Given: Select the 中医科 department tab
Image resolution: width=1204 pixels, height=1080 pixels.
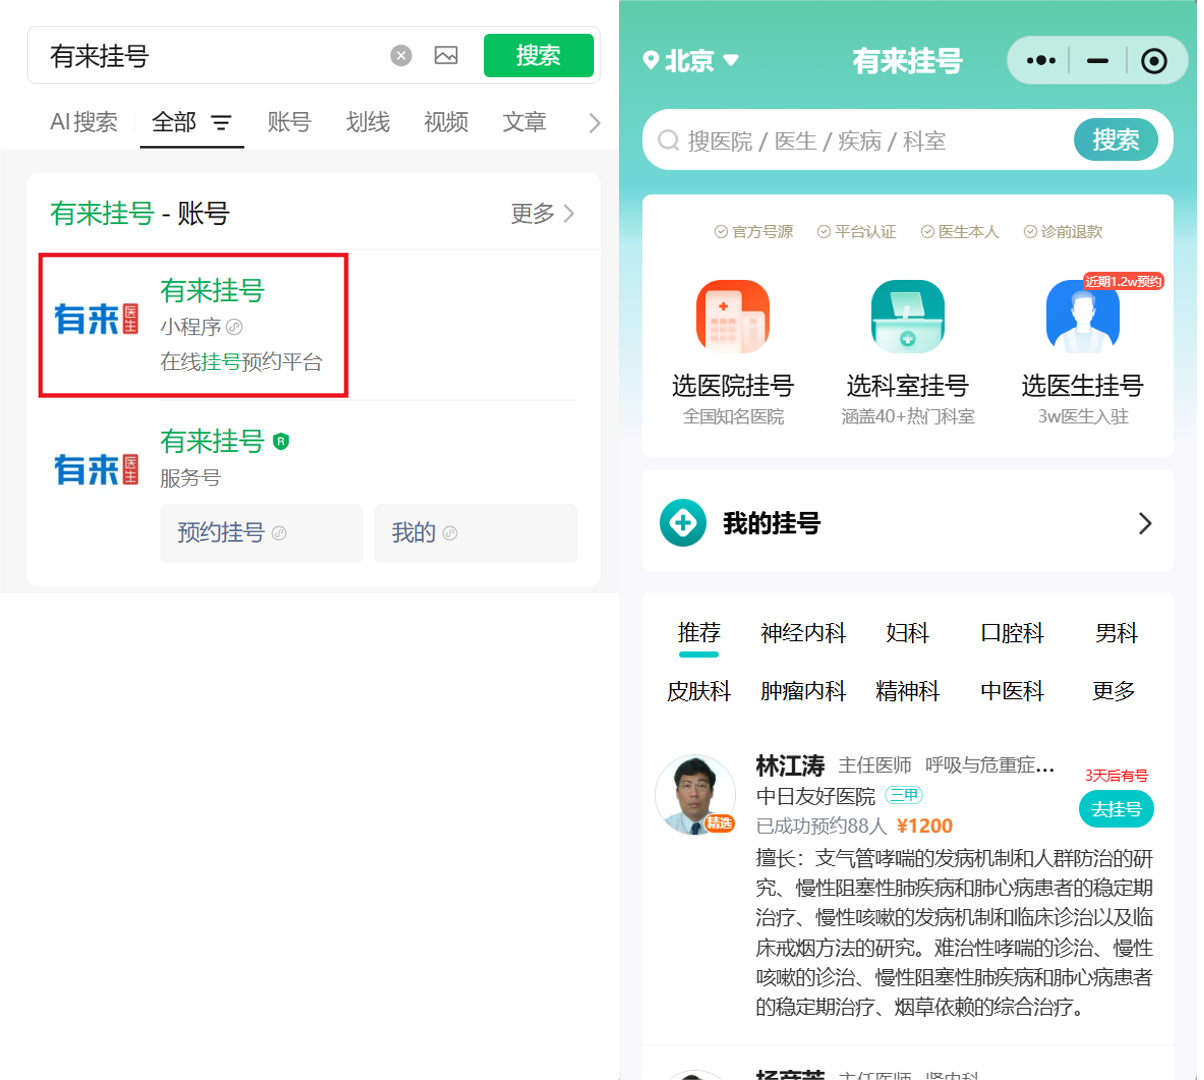Looking at the screenshot, I should click(x=1012, y=691).
